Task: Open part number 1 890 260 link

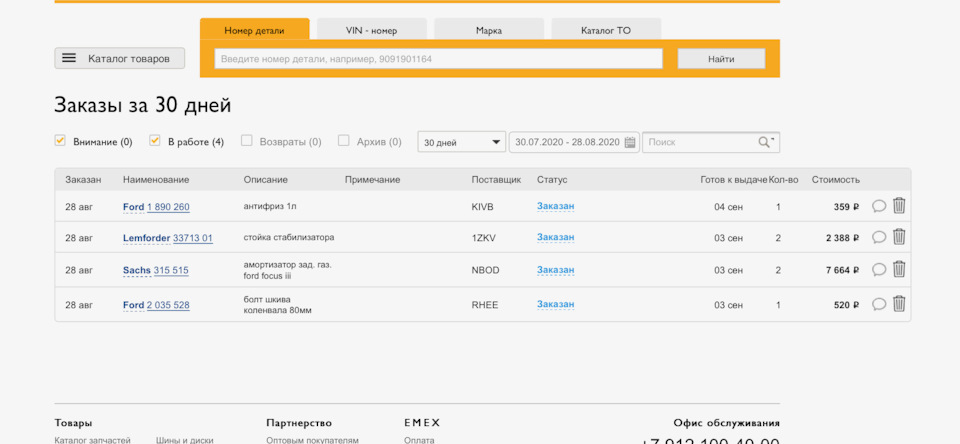Action: [x=168, y=207]
